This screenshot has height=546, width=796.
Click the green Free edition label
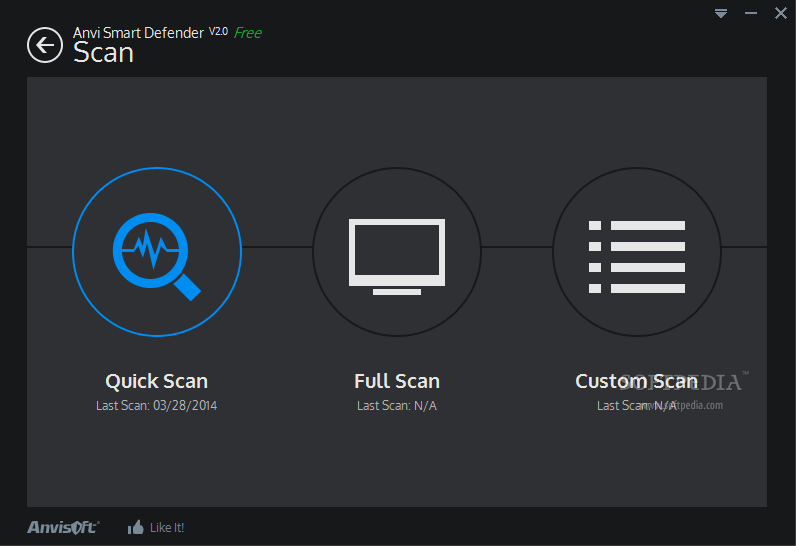[248, 33]
